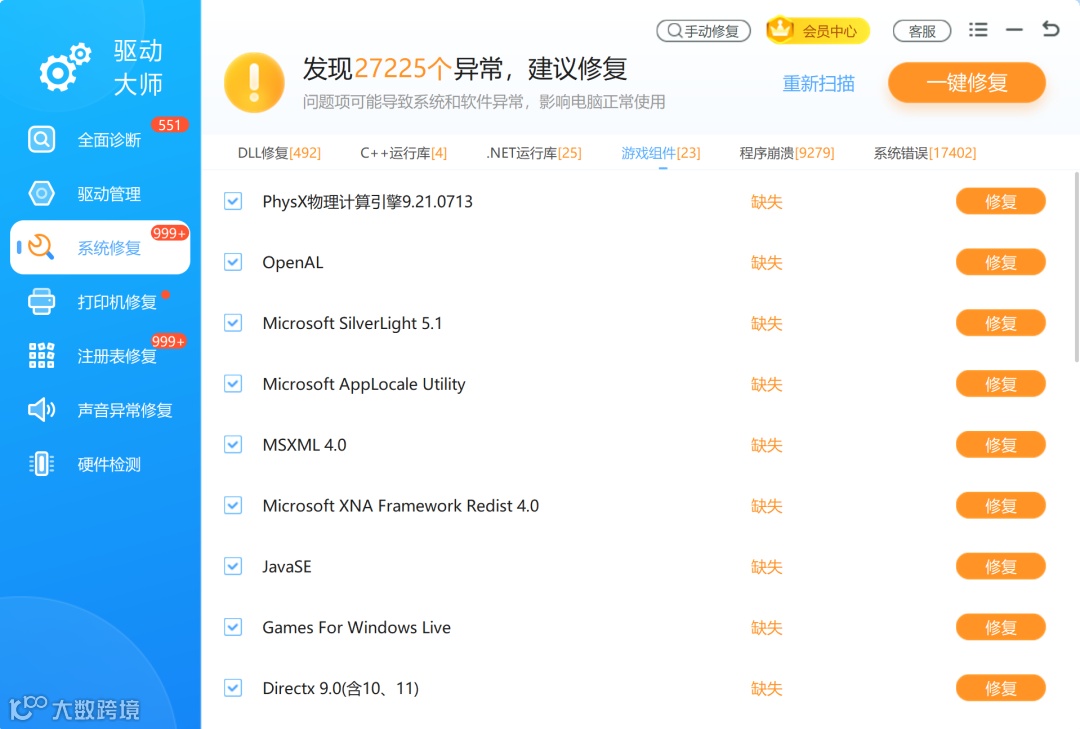Open the 硬件检测 chip icon

point(41,464)
